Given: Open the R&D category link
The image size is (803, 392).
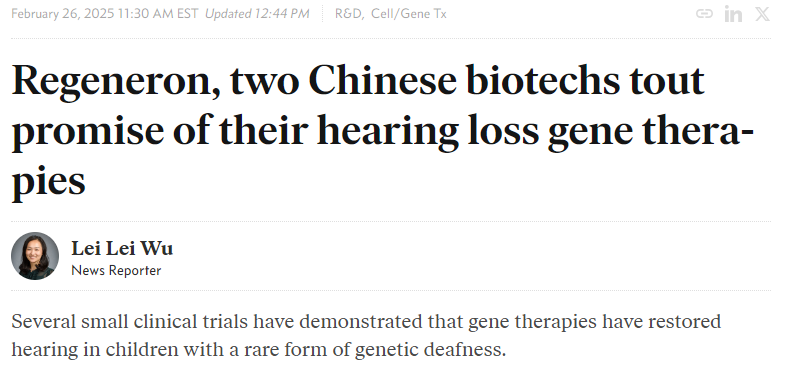Looking at the screenshot, I should point(349,14).
